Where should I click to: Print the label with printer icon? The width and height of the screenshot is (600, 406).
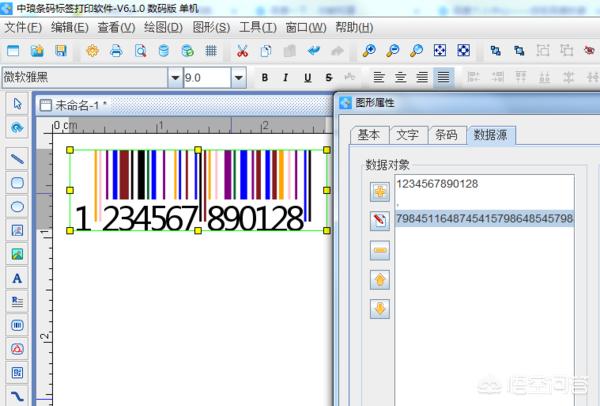click(116, 51)
